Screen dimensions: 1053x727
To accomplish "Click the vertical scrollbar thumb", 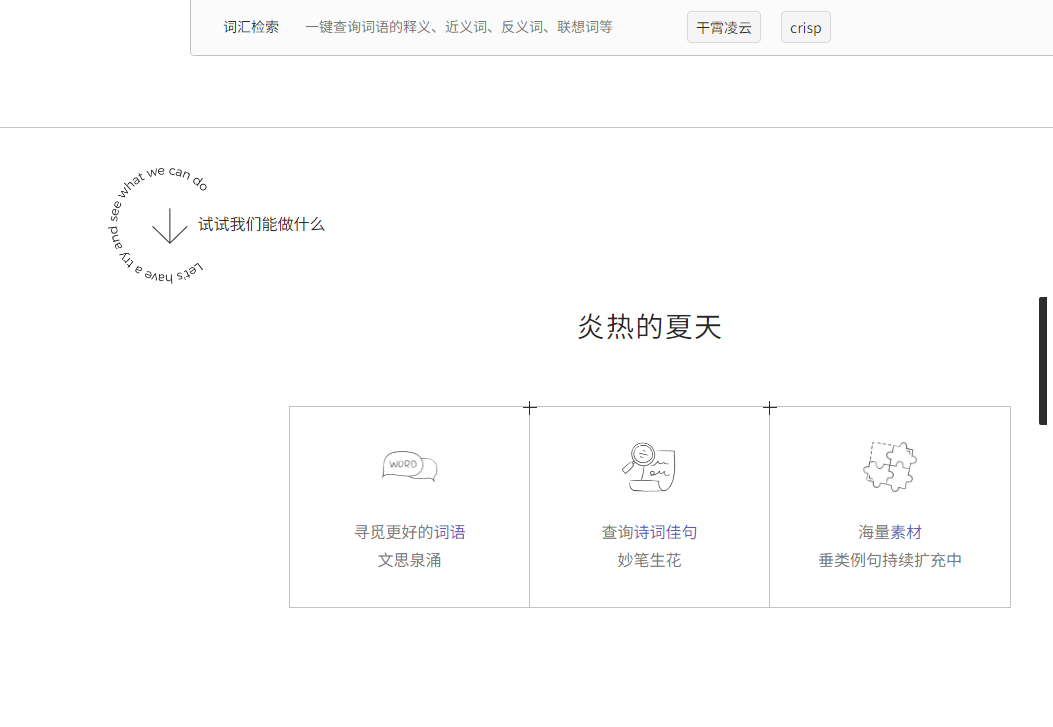I will point(1043,360).
